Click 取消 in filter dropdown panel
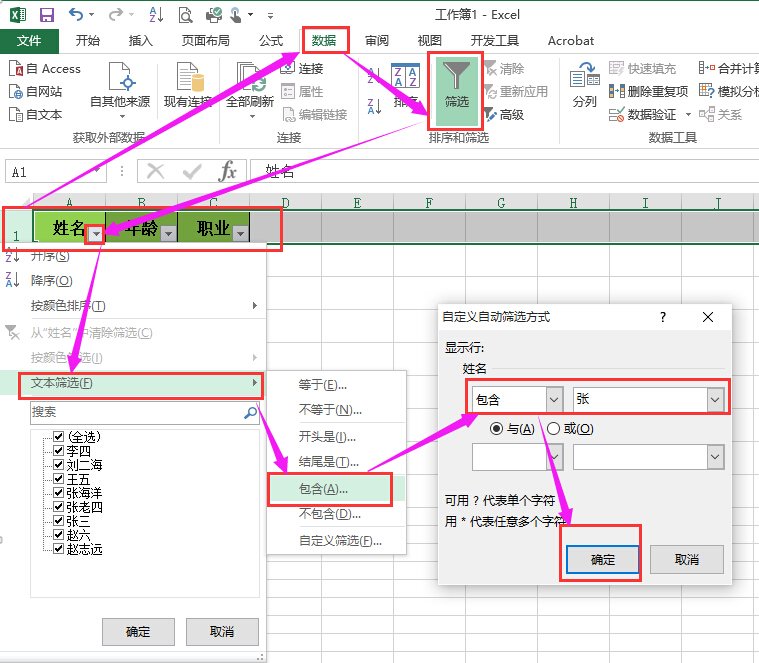This screenshot has width=759, height=663. point(222,632)
